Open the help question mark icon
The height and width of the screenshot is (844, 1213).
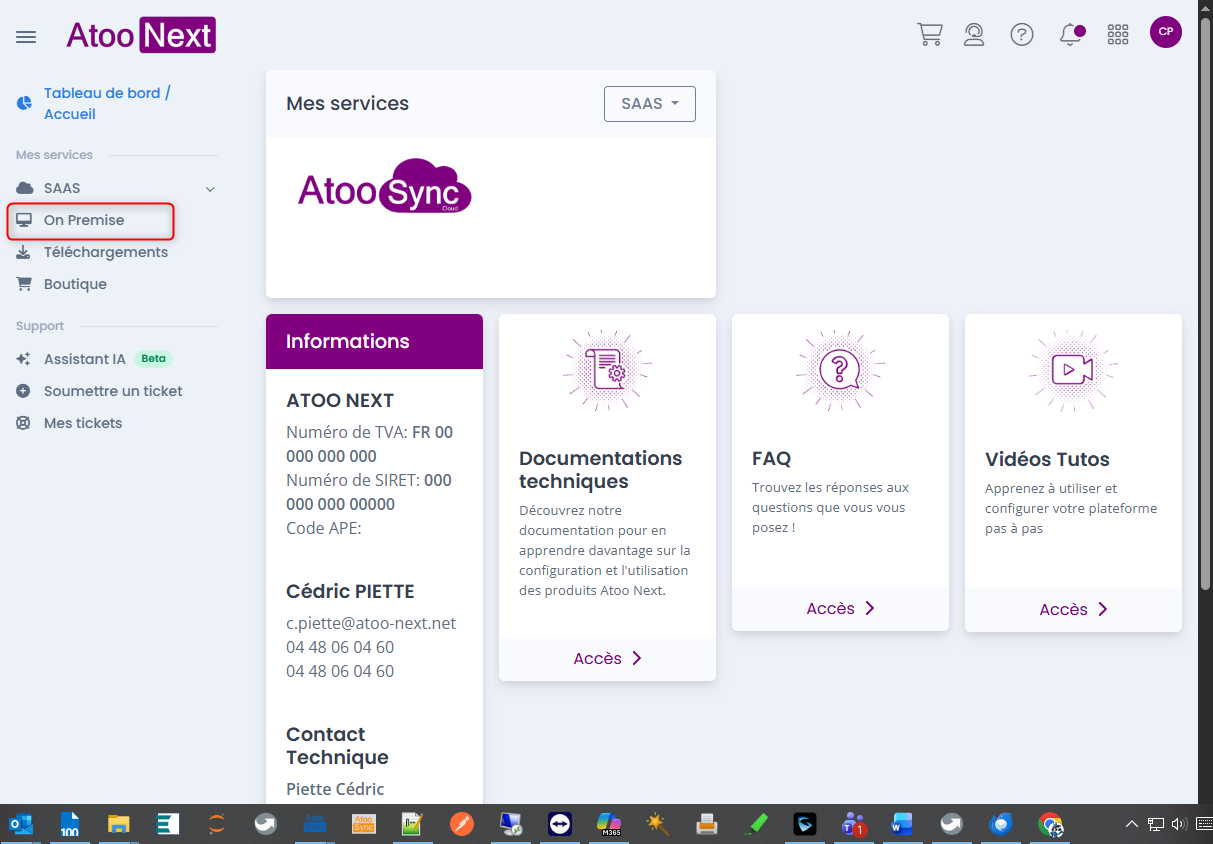pos(1022,35)
